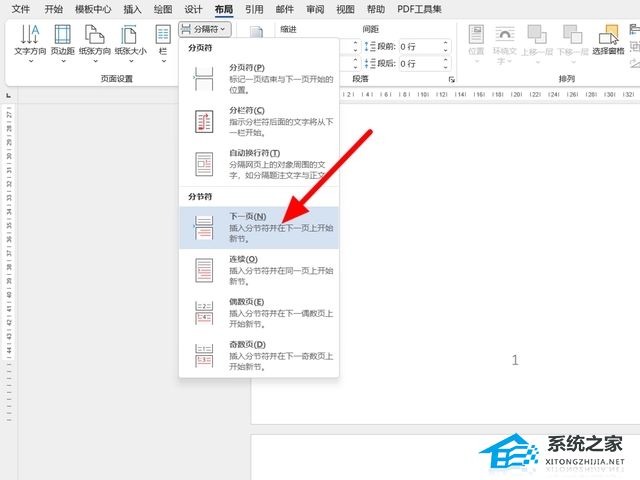Click the 段前 spacing before field
Screen dimensions: 640x480
coord(420,47)
